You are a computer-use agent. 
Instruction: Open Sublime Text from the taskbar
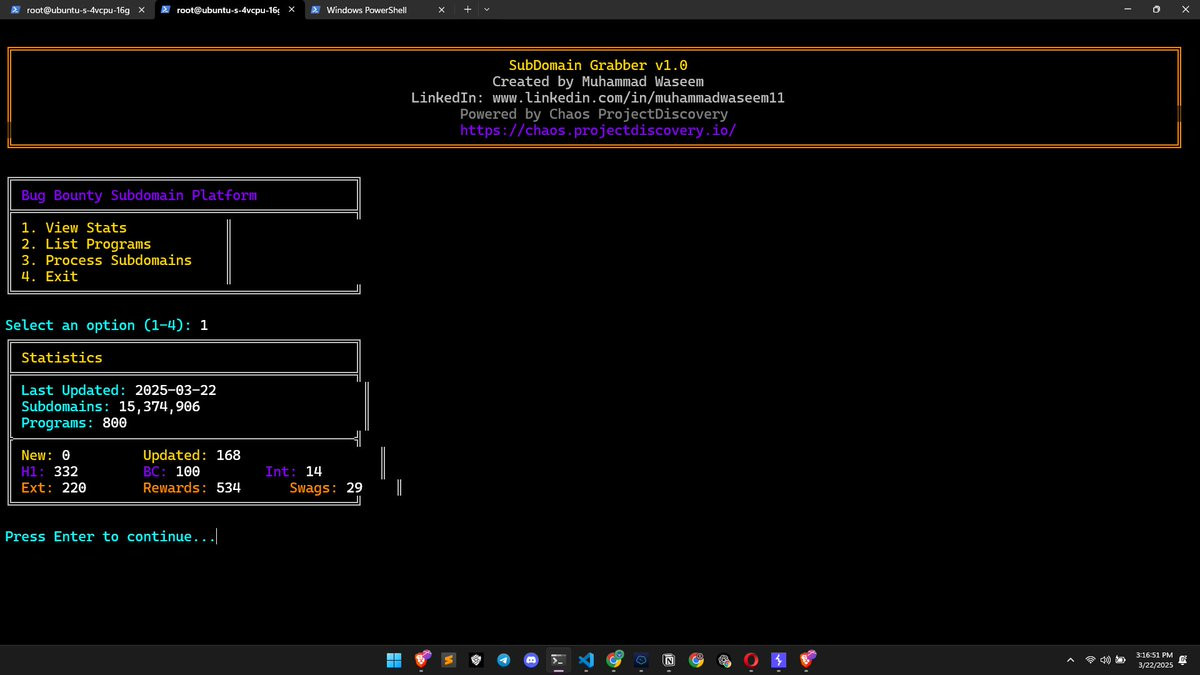point(449,660)
